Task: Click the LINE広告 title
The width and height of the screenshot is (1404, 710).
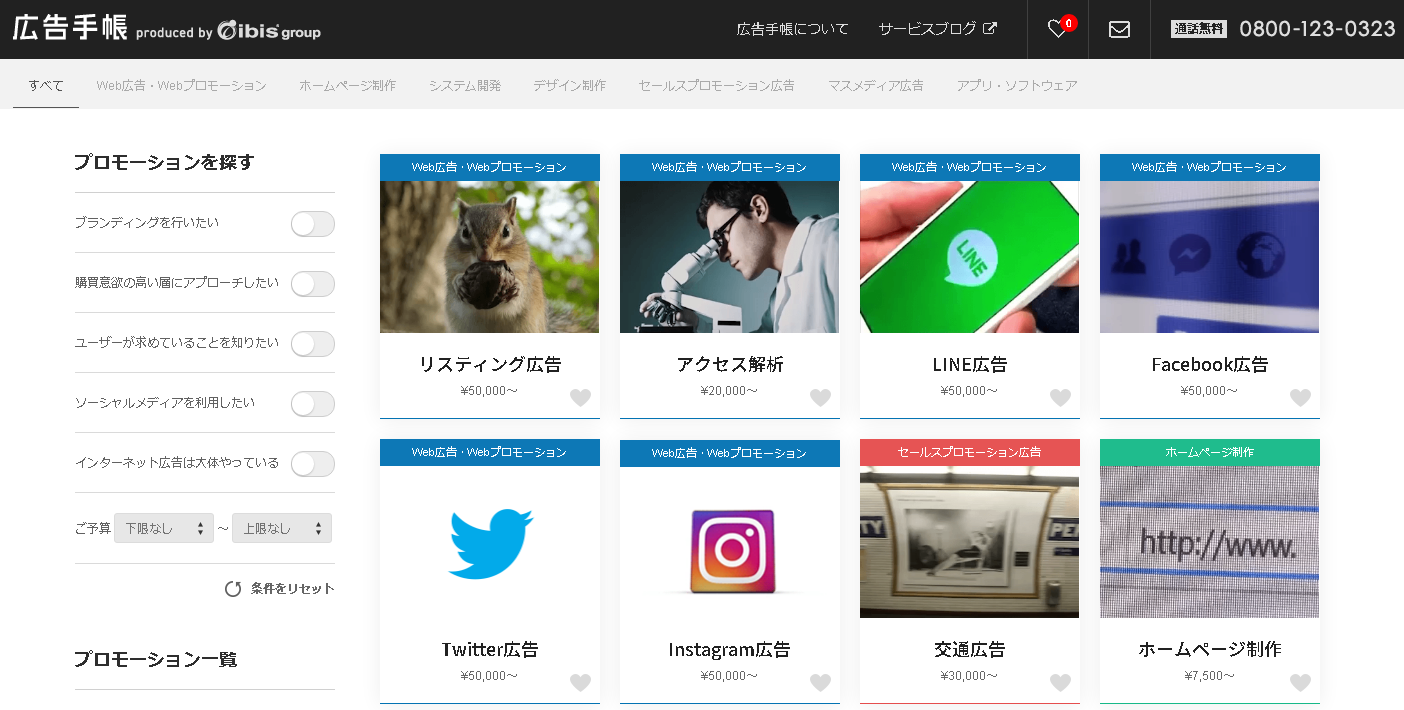Action: coord(970,364)
